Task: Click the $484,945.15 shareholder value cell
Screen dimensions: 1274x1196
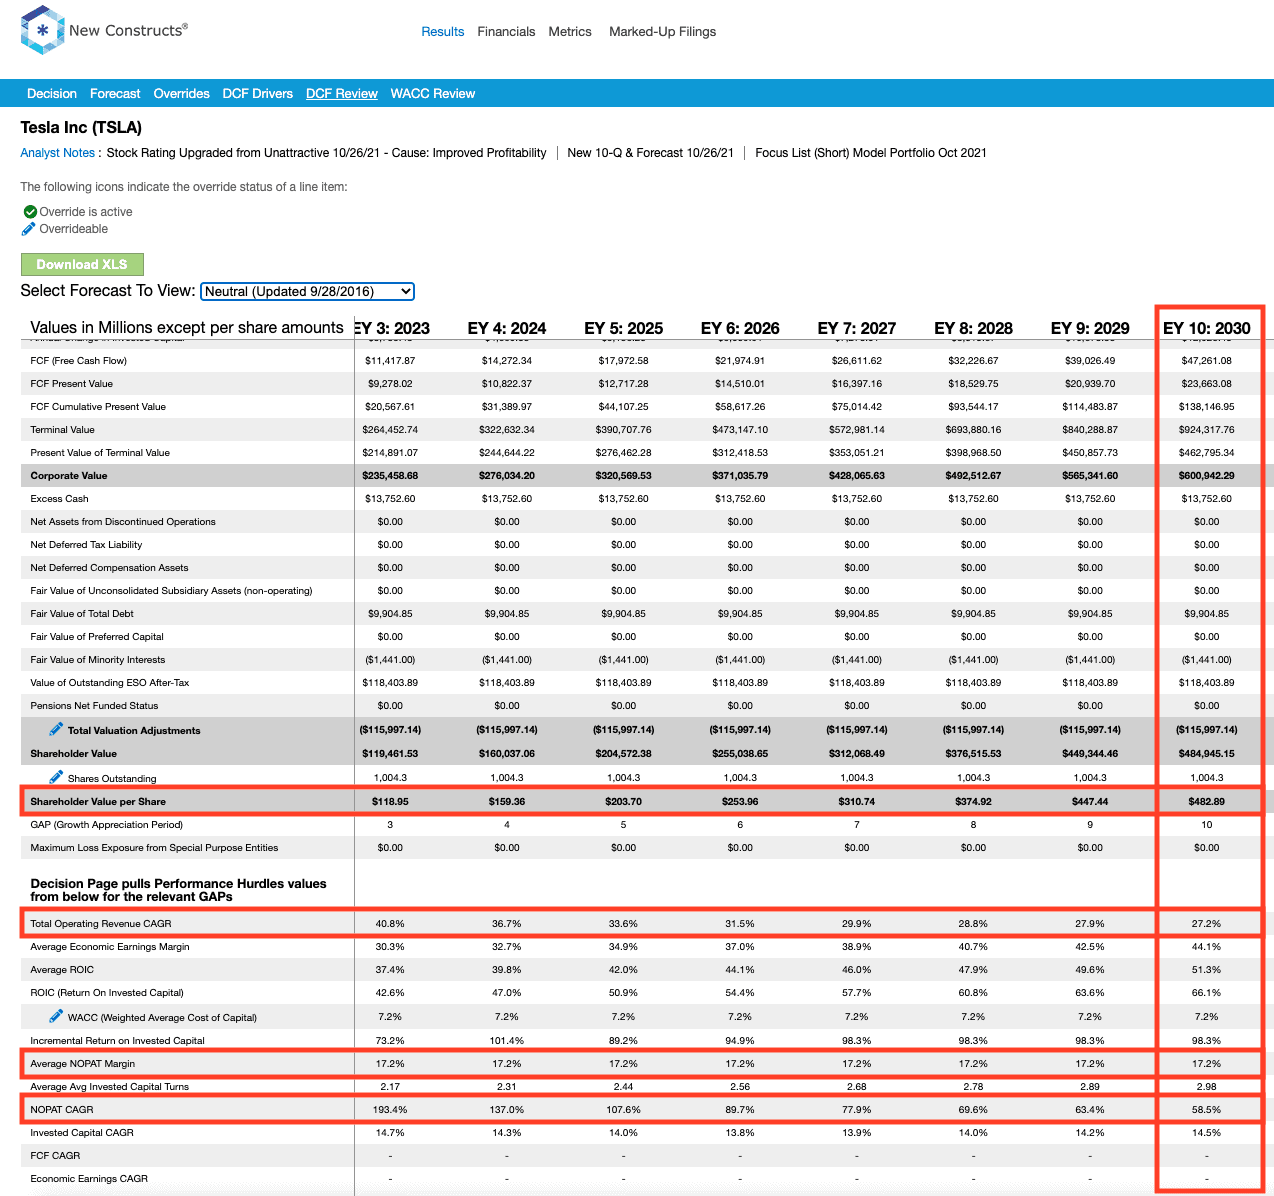Action: point(1206,754)
